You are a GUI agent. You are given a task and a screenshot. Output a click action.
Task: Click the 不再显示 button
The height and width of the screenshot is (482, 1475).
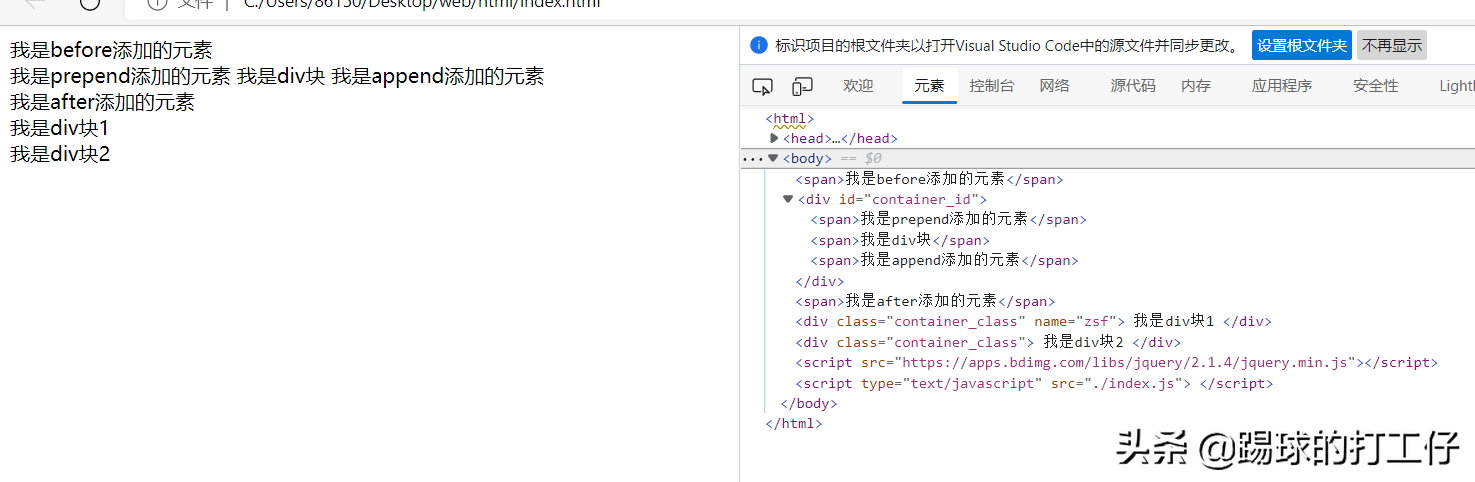pos(1392,45)
